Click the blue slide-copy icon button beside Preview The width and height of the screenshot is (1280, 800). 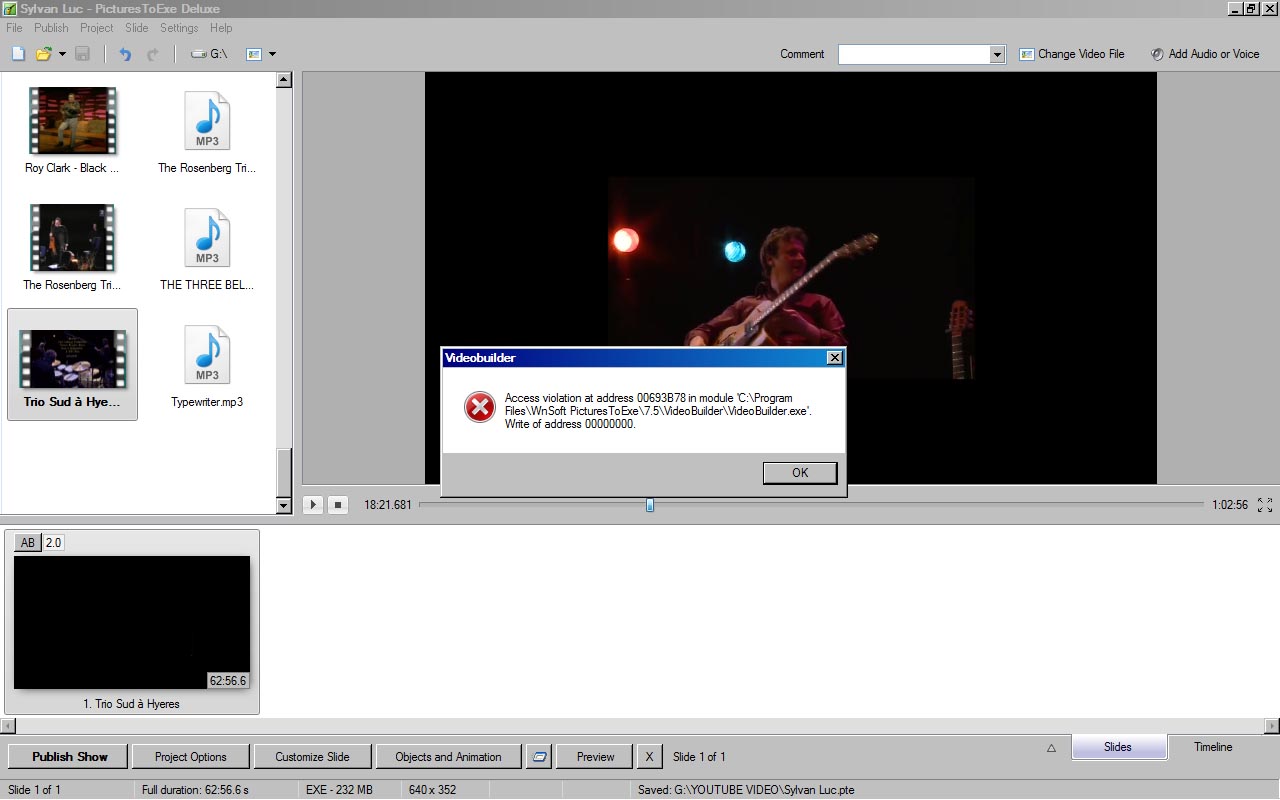click(x=539, y=757)
